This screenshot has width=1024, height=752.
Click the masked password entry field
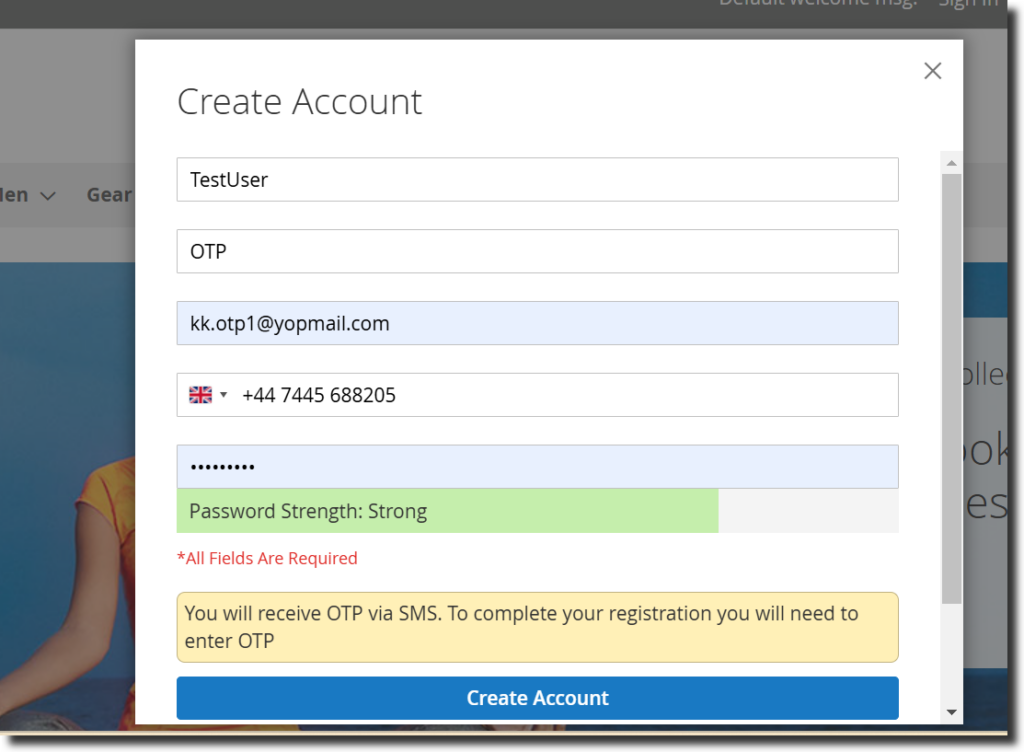(537, 466)
